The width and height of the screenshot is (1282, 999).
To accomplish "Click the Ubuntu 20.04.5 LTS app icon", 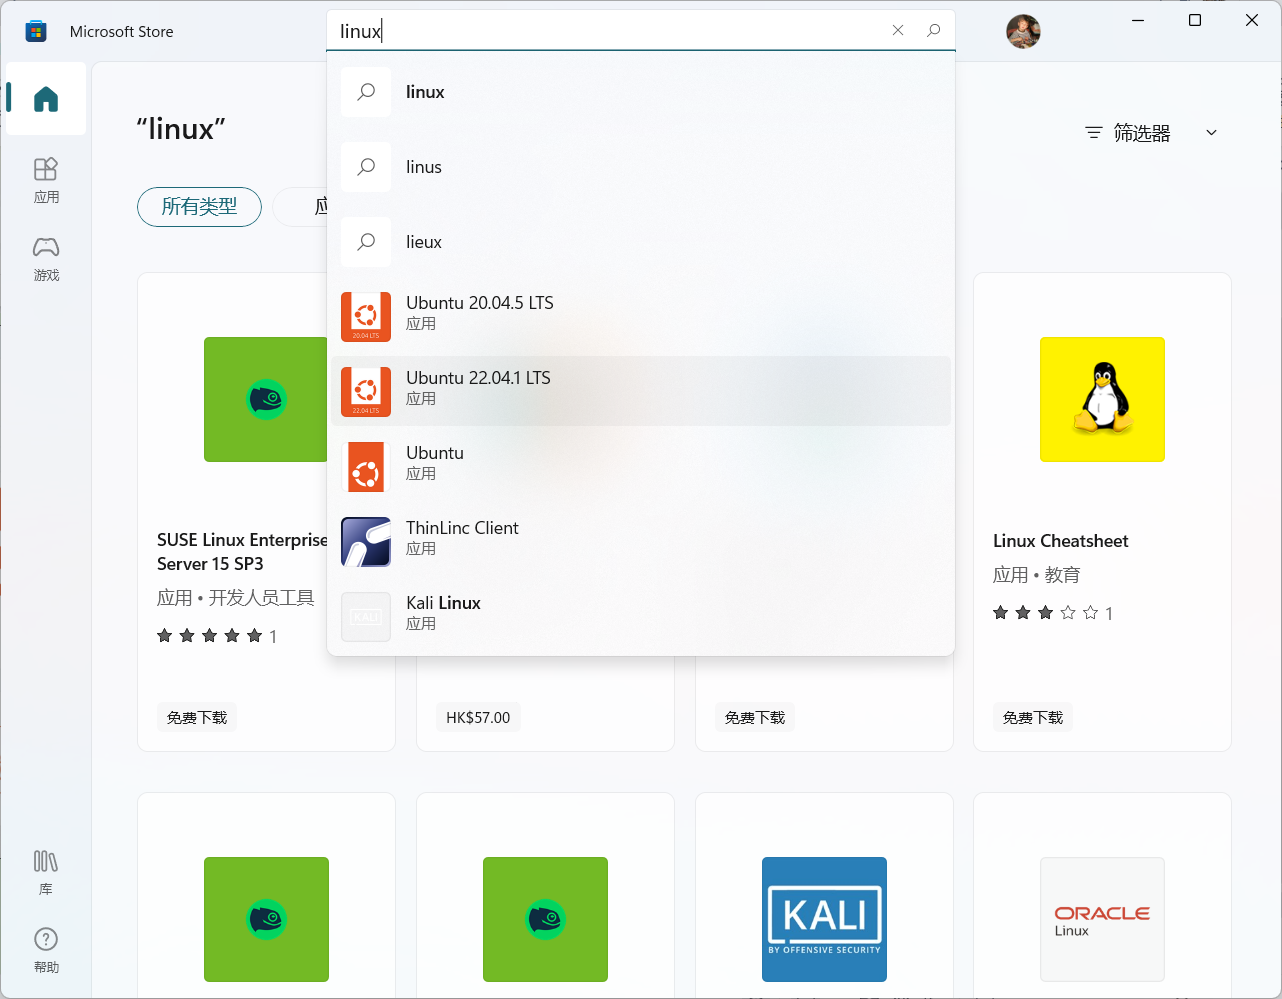I will (366, 317).
